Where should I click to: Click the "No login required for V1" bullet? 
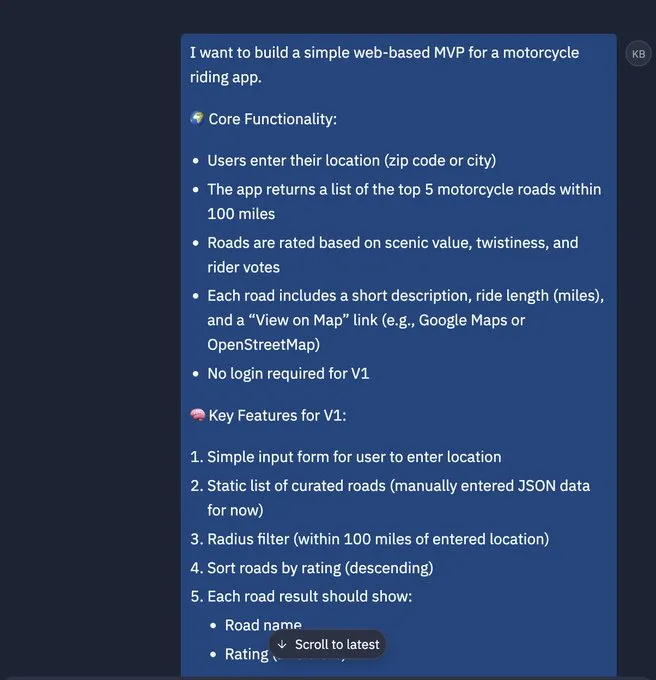(288, 373)
